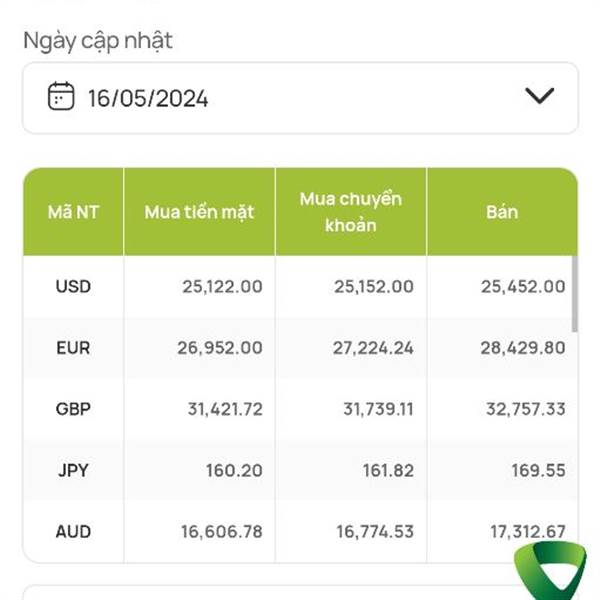Select the JPY currency row
Viewport: 600px width, 600px height.
click(300, 470)
